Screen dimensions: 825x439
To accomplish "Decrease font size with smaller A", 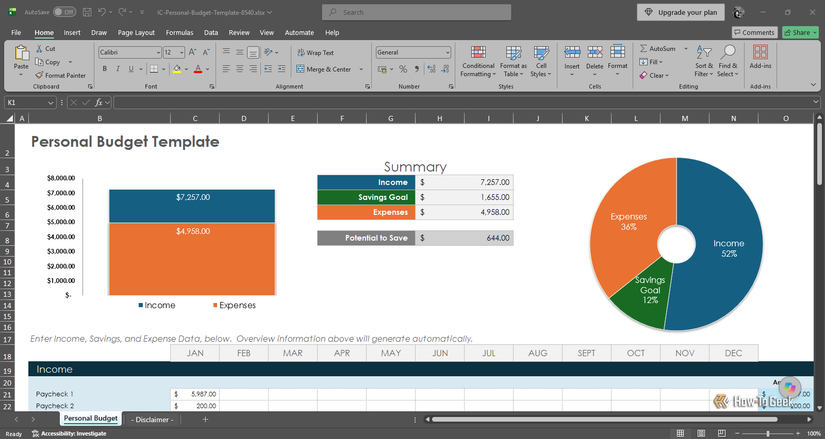I will point(206,52).
